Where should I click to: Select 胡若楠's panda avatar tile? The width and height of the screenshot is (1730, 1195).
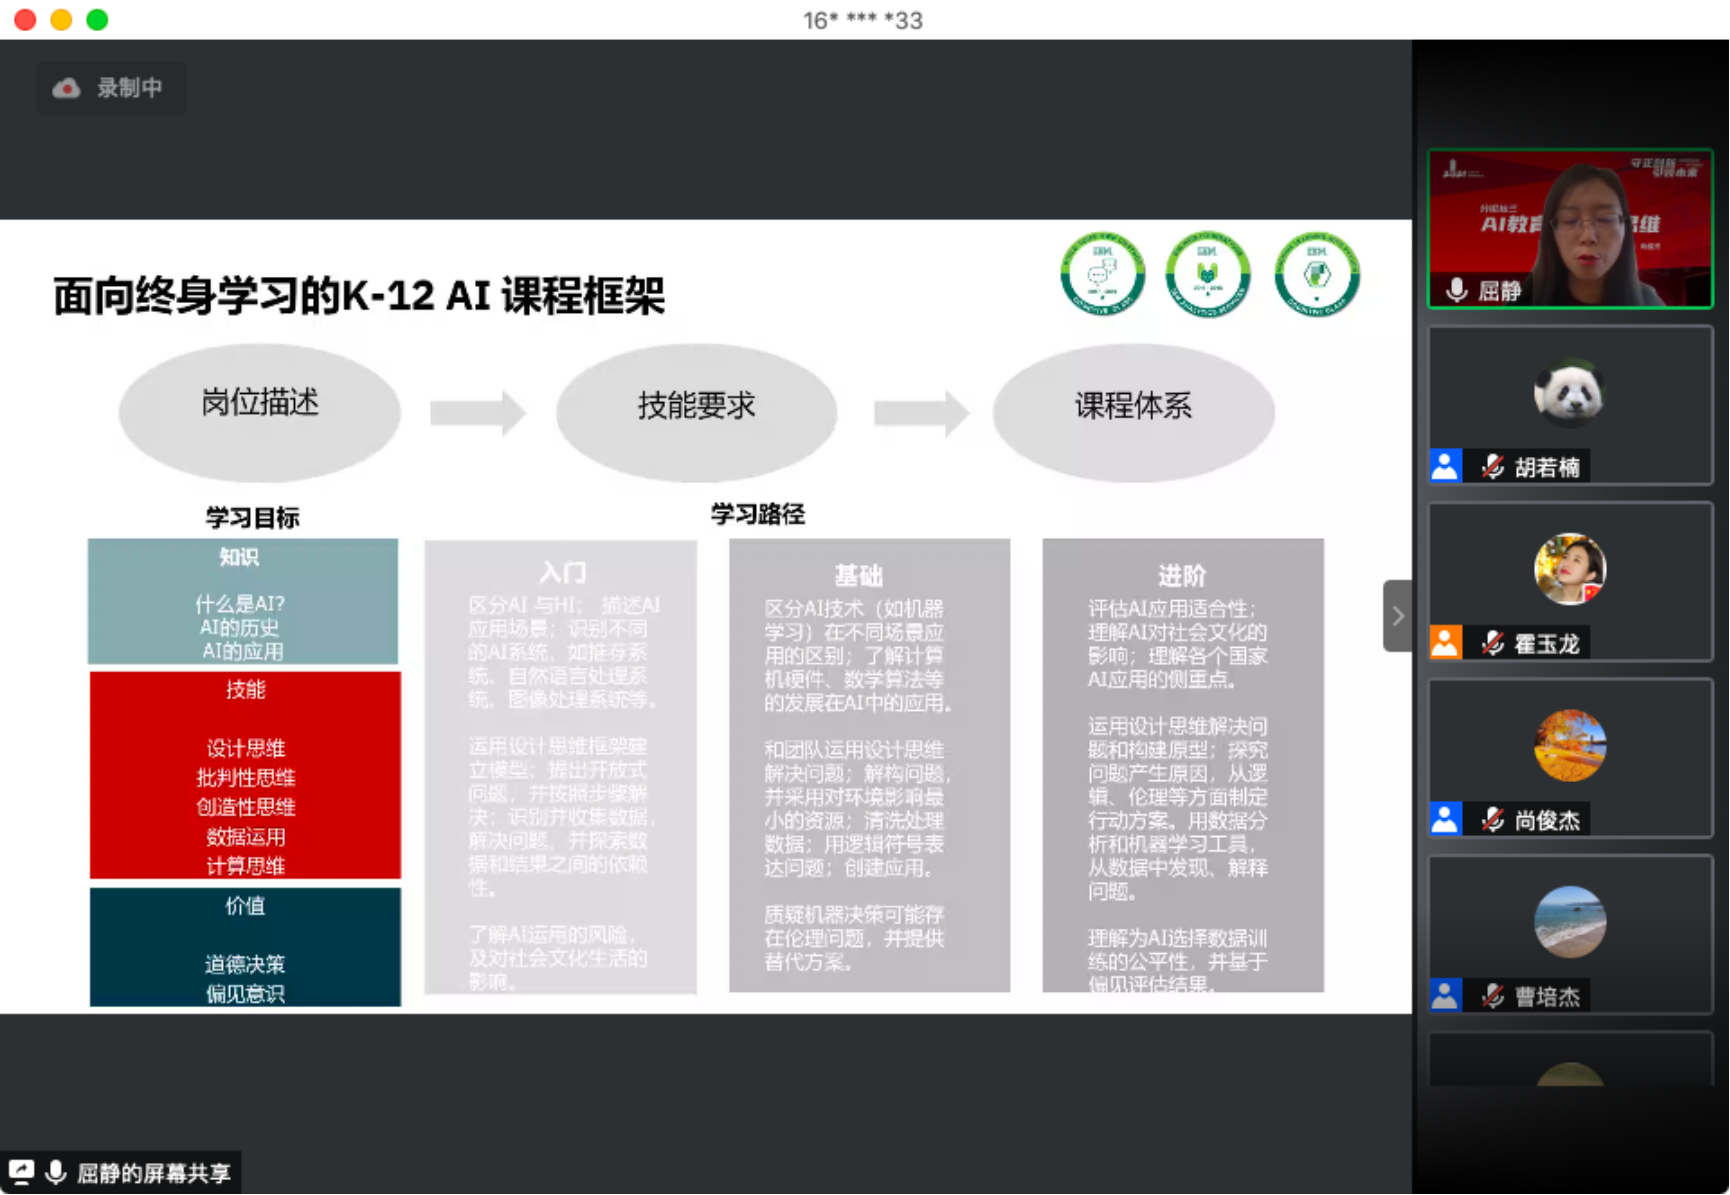click(x=1569, y=393)
